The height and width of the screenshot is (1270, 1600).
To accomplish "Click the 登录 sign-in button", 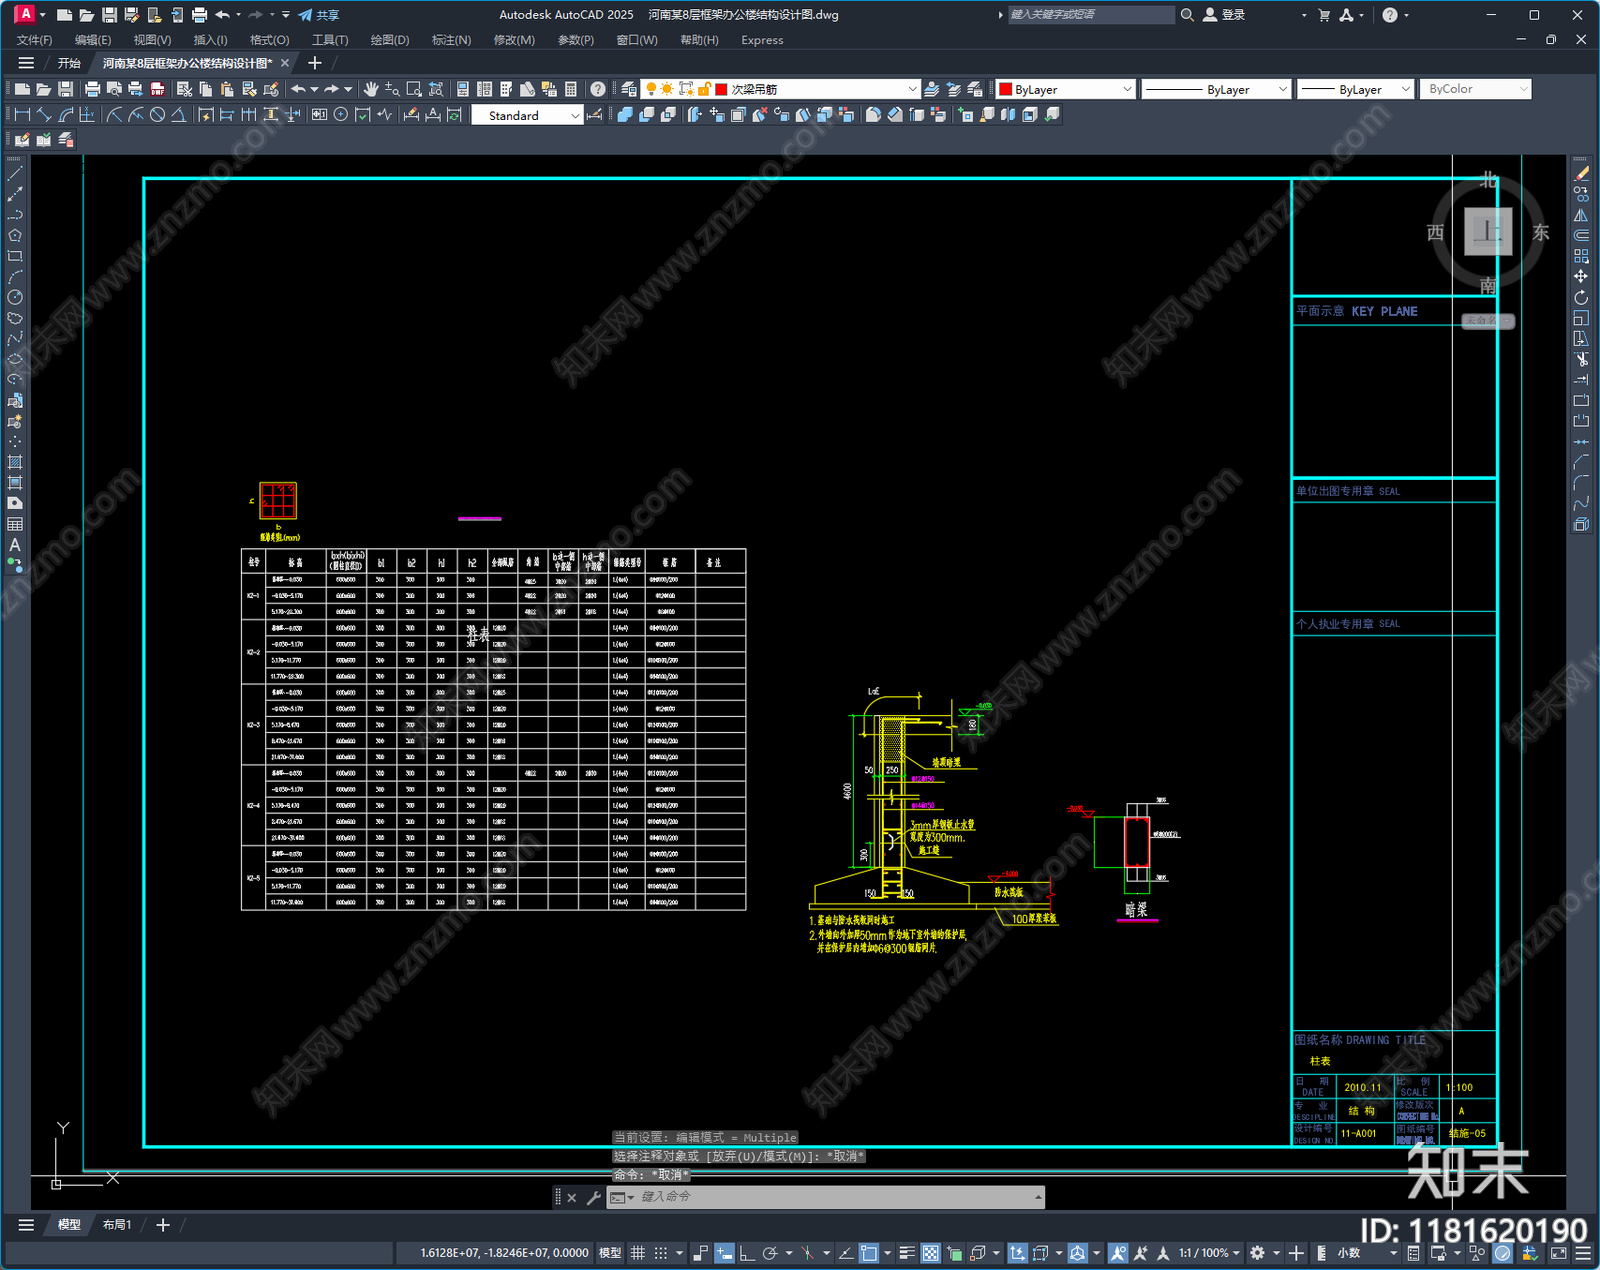I will click(x=1224, y=15).
